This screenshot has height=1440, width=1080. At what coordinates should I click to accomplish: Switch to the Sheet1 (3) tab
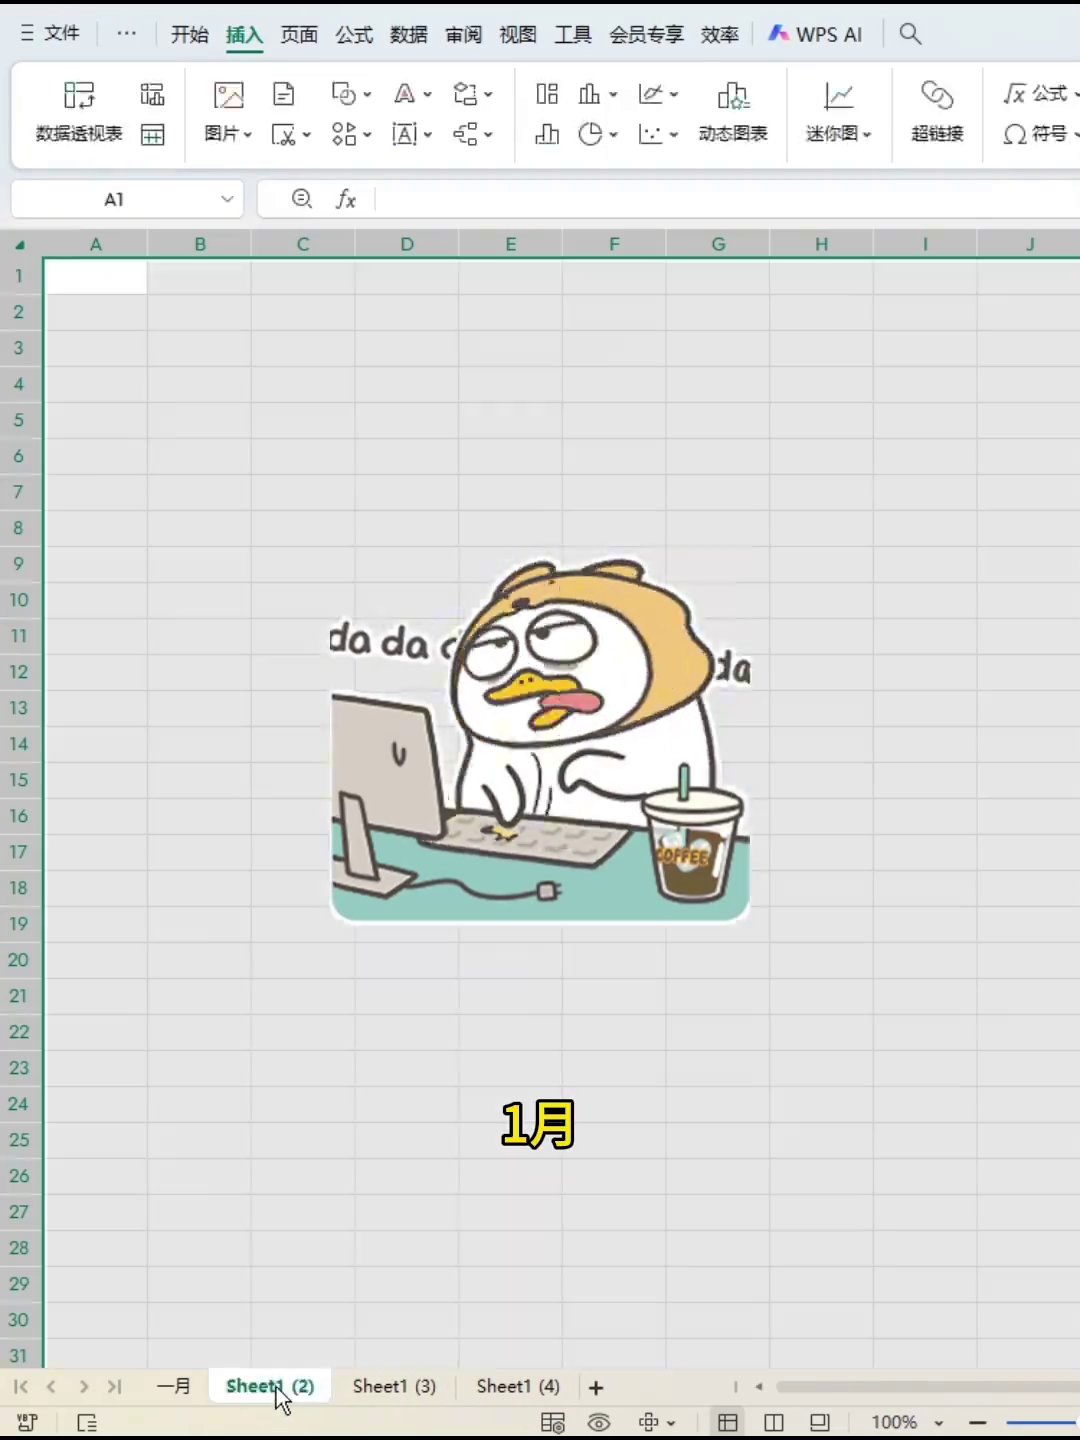click(x=394, y=1386)
